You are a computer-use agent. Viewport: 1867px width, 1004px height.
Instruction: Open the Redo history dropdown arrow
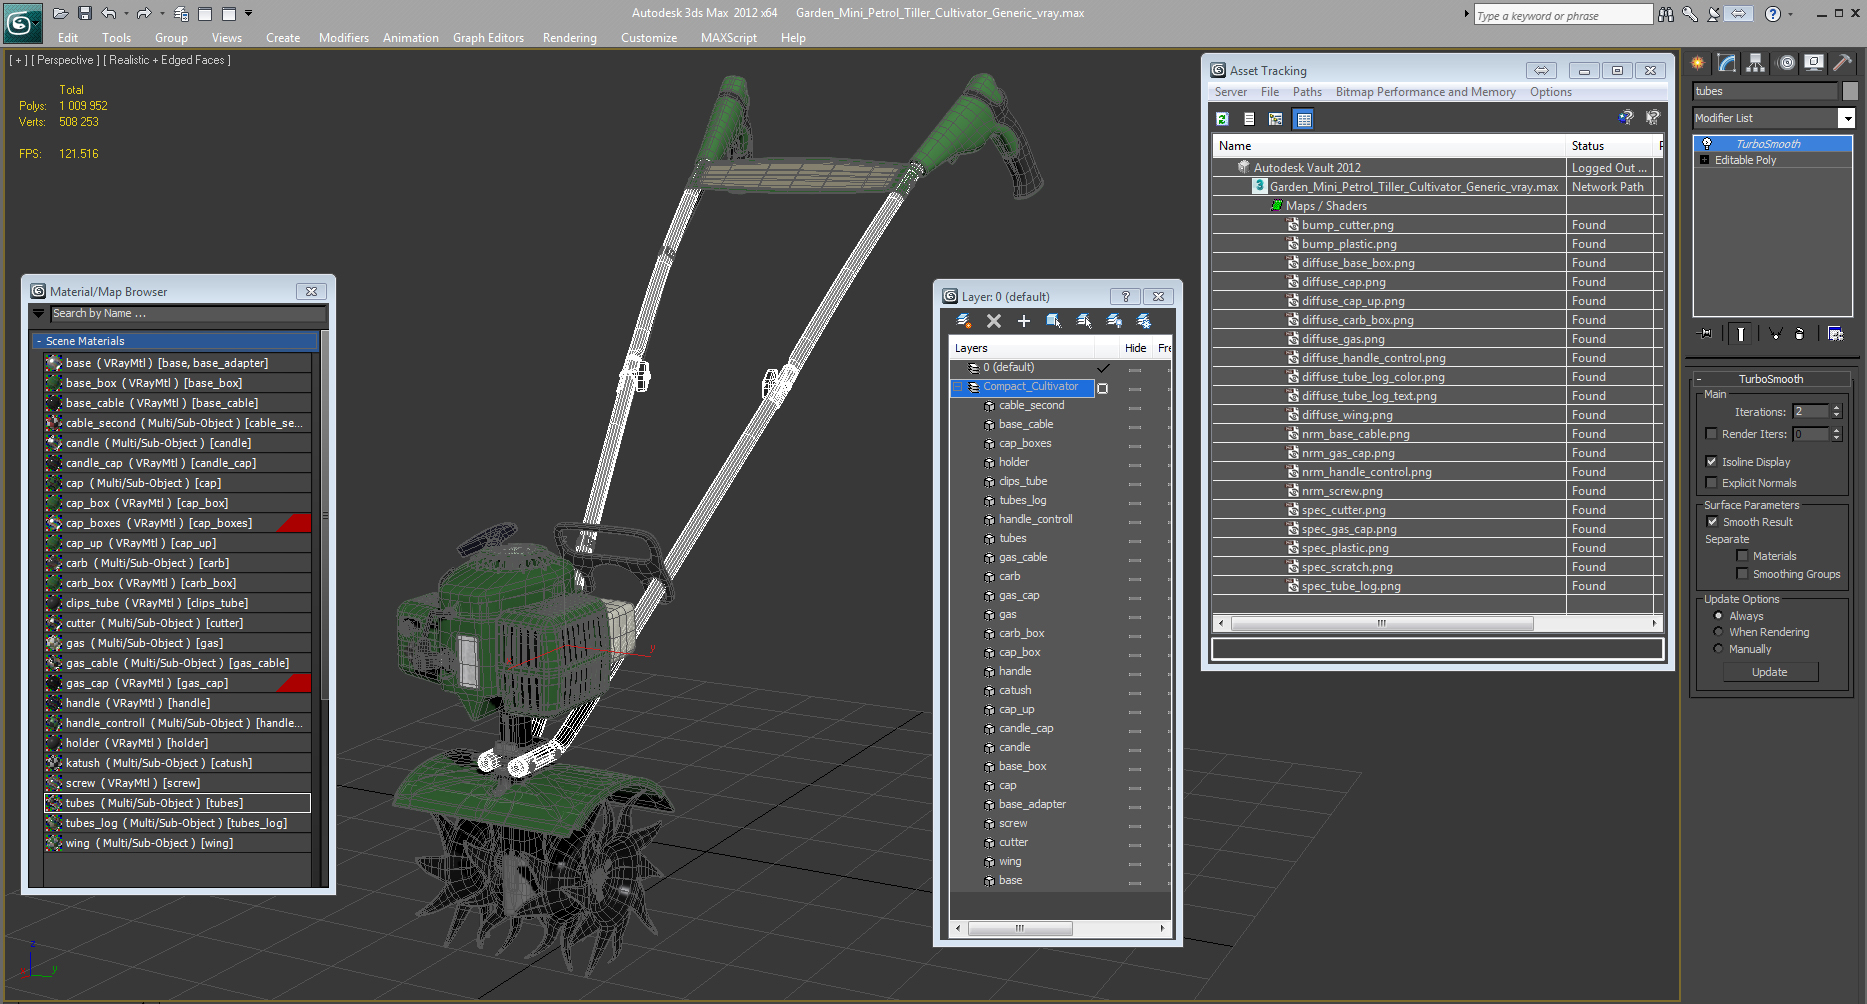coord(162,13)
